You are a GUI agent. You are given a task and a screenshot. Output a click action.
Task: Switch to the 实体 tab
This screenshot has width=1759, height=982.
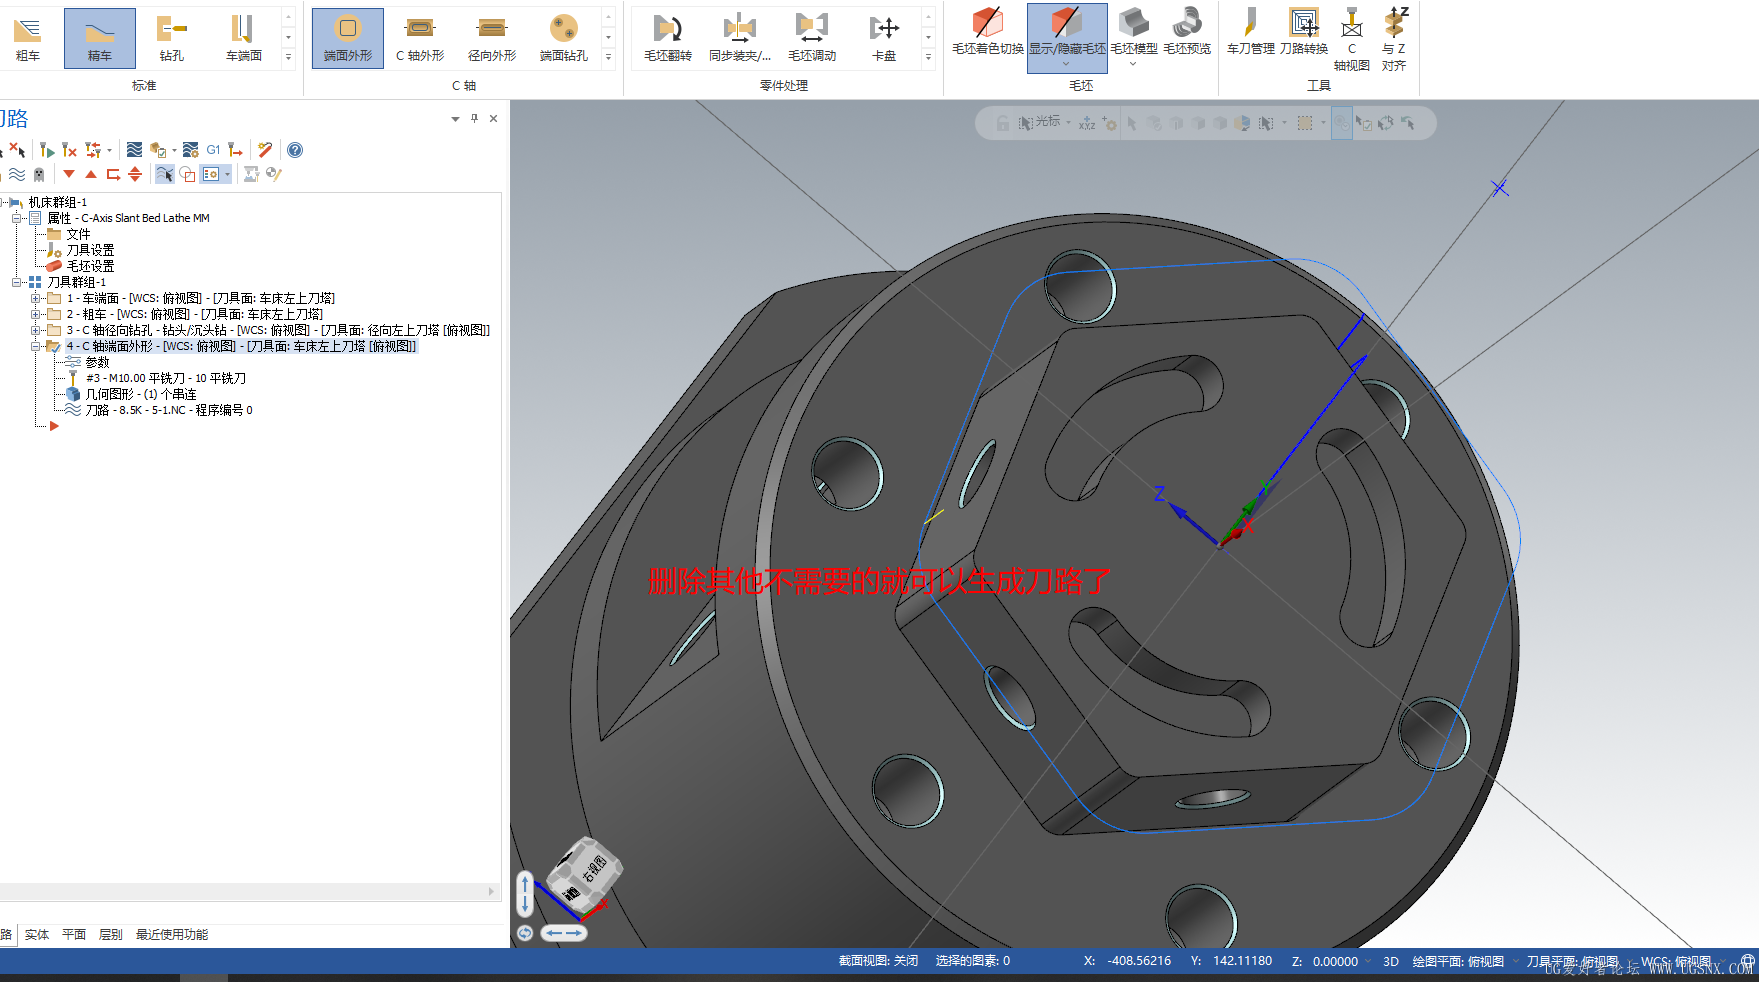[37, 935]
